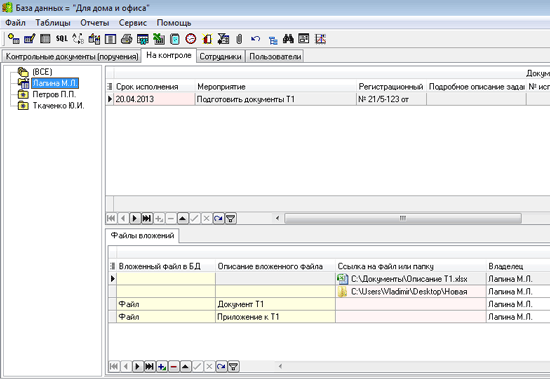Viewport: 550px width, 379px height.
Task: Add record with attachments navigator plus button
Action: point(162,367)
